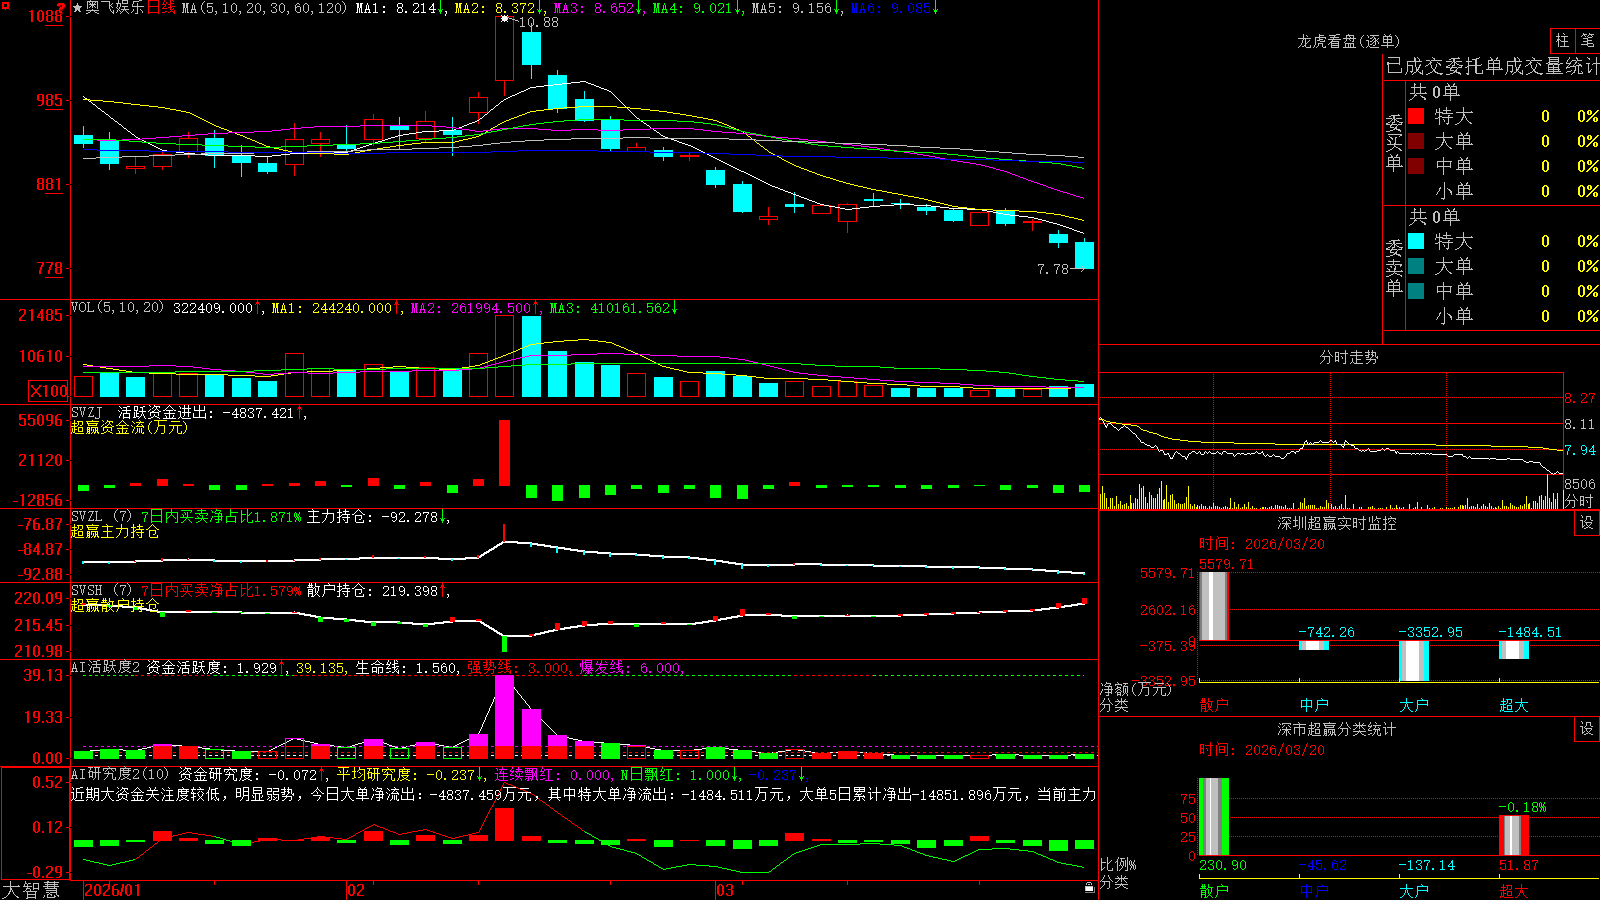Click the 日线 period label
Image resolution: width=1600 pixels, height=900 pixels.
tap(161, 8)
